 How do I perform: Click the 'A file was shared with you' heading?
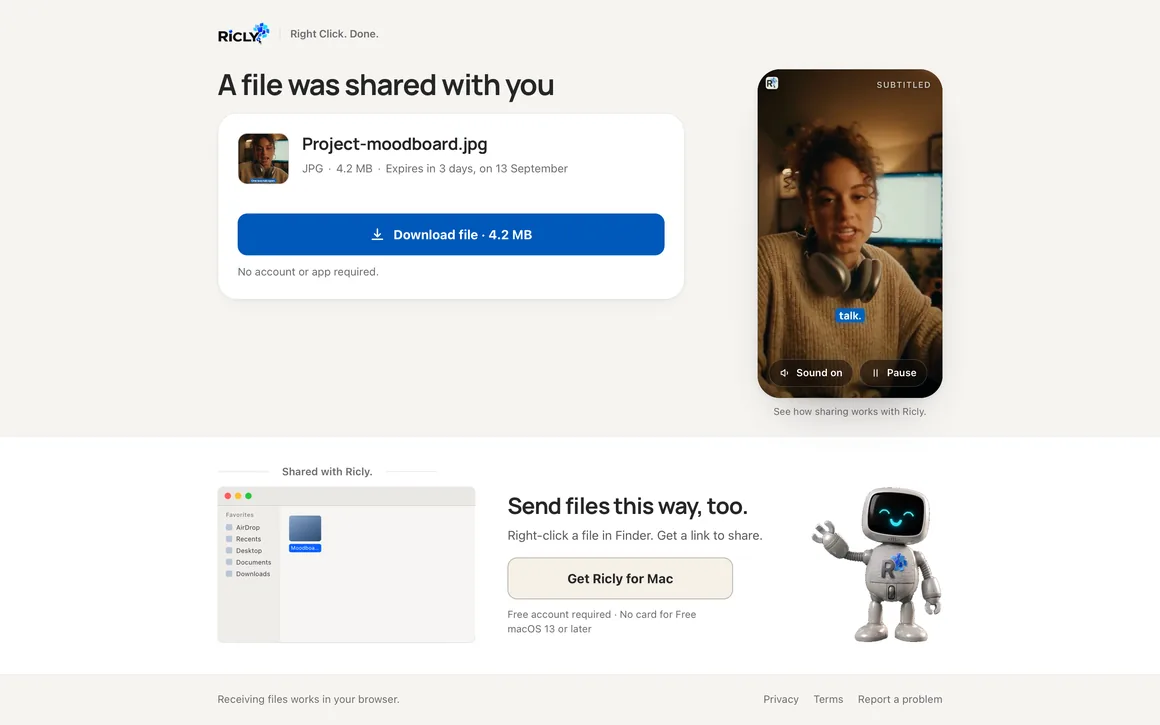(x=385, y=85)
